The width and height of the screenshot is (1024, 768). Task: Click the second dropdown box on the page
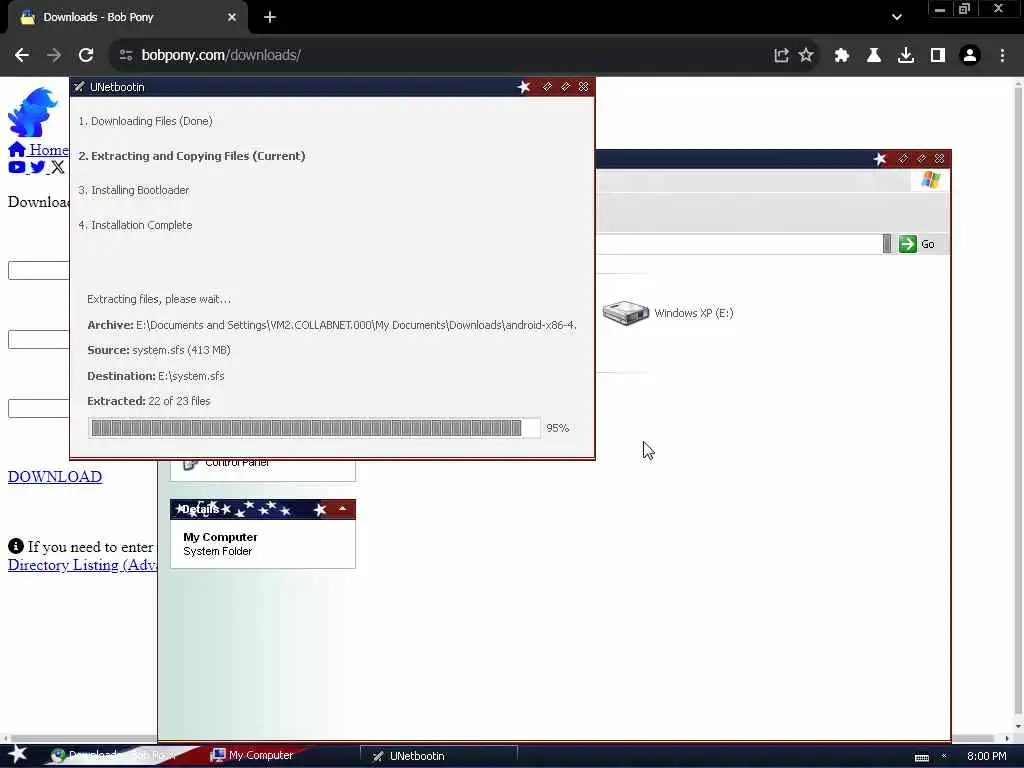tap(39, 340)
